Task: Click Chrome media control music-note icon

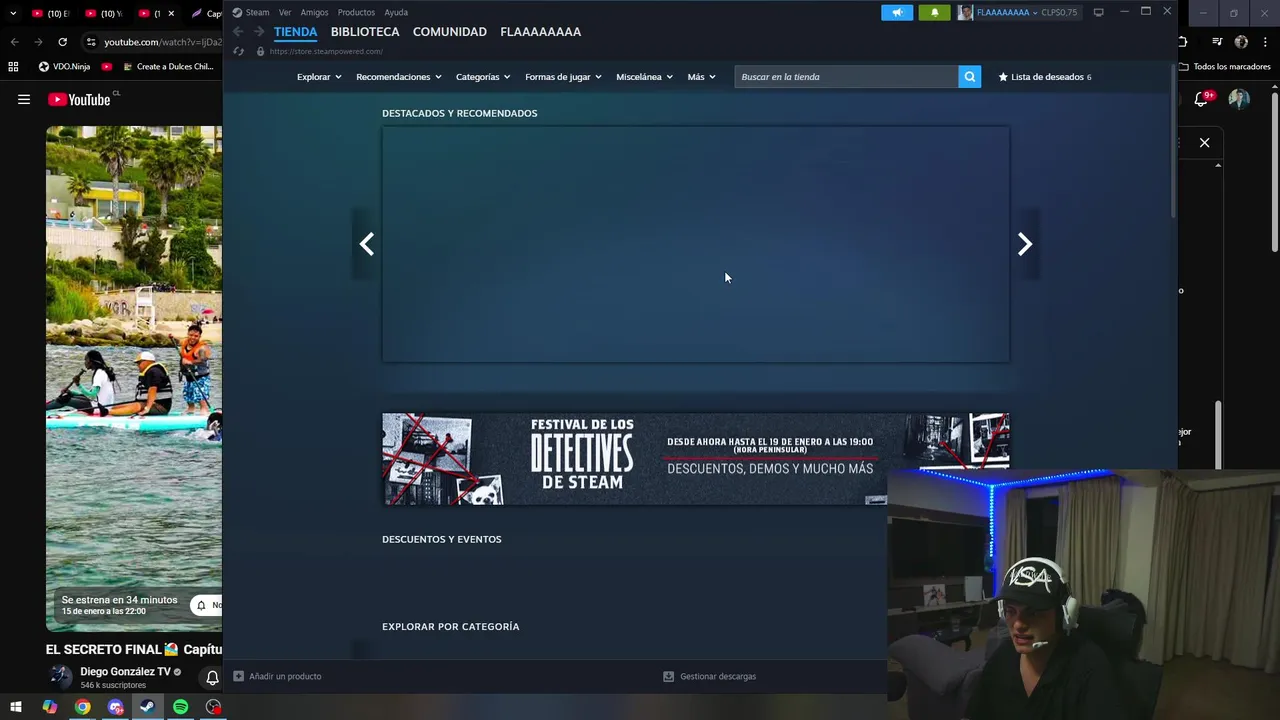Action: 1217,42
